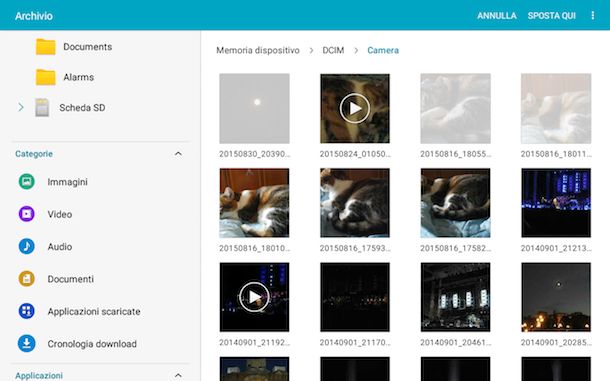610x381 pixels.
Task: Open concert photo thumbnail 20140901_21213
Action: (556, 203)
